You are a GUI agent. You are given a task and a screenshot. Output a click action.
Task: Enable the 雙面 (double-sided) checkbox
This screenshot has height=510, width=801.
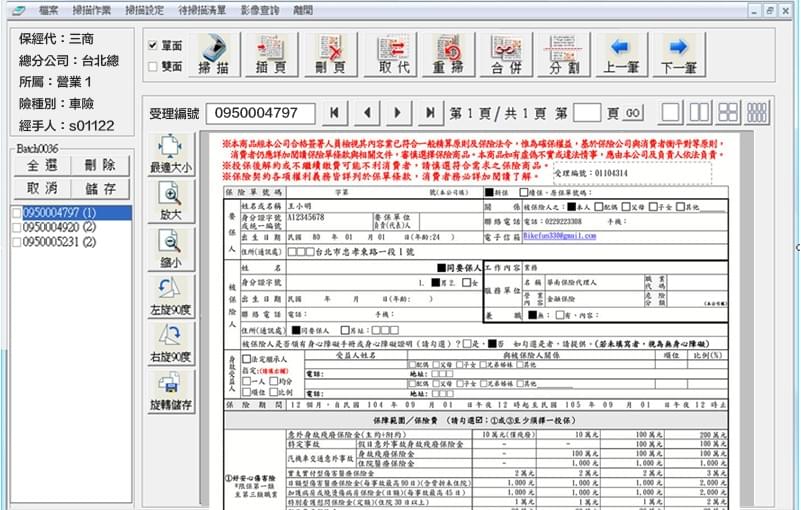point(152,66)
